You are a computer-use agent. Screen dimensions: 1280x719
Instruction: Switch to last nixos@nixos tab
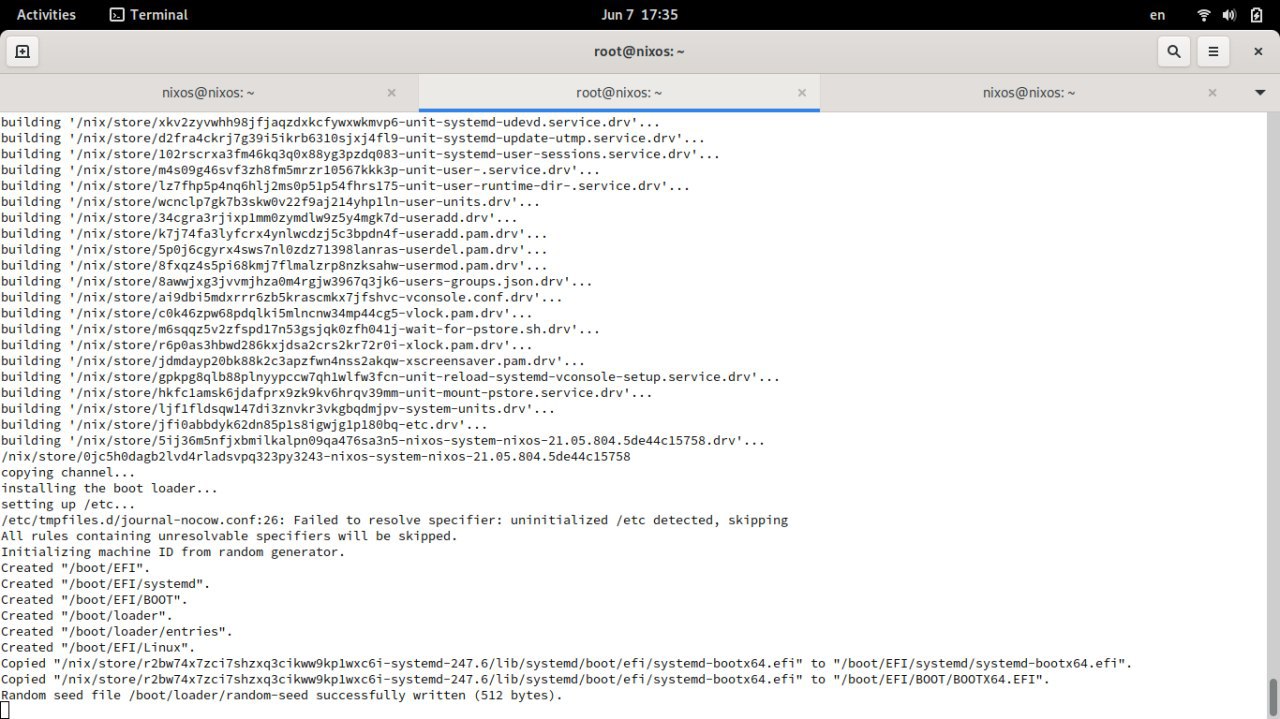tap(1029, 92)
